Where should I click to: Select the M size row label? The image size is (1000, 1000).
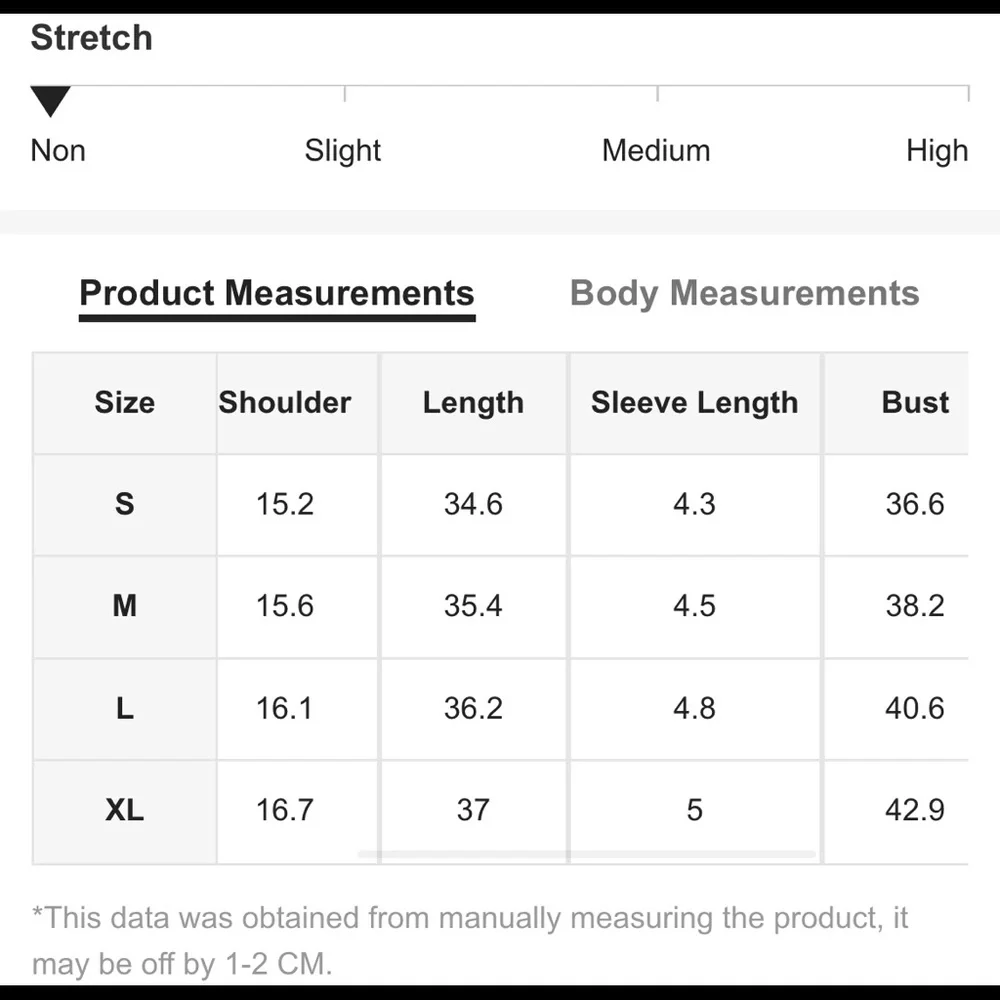[x=125, y=606]
